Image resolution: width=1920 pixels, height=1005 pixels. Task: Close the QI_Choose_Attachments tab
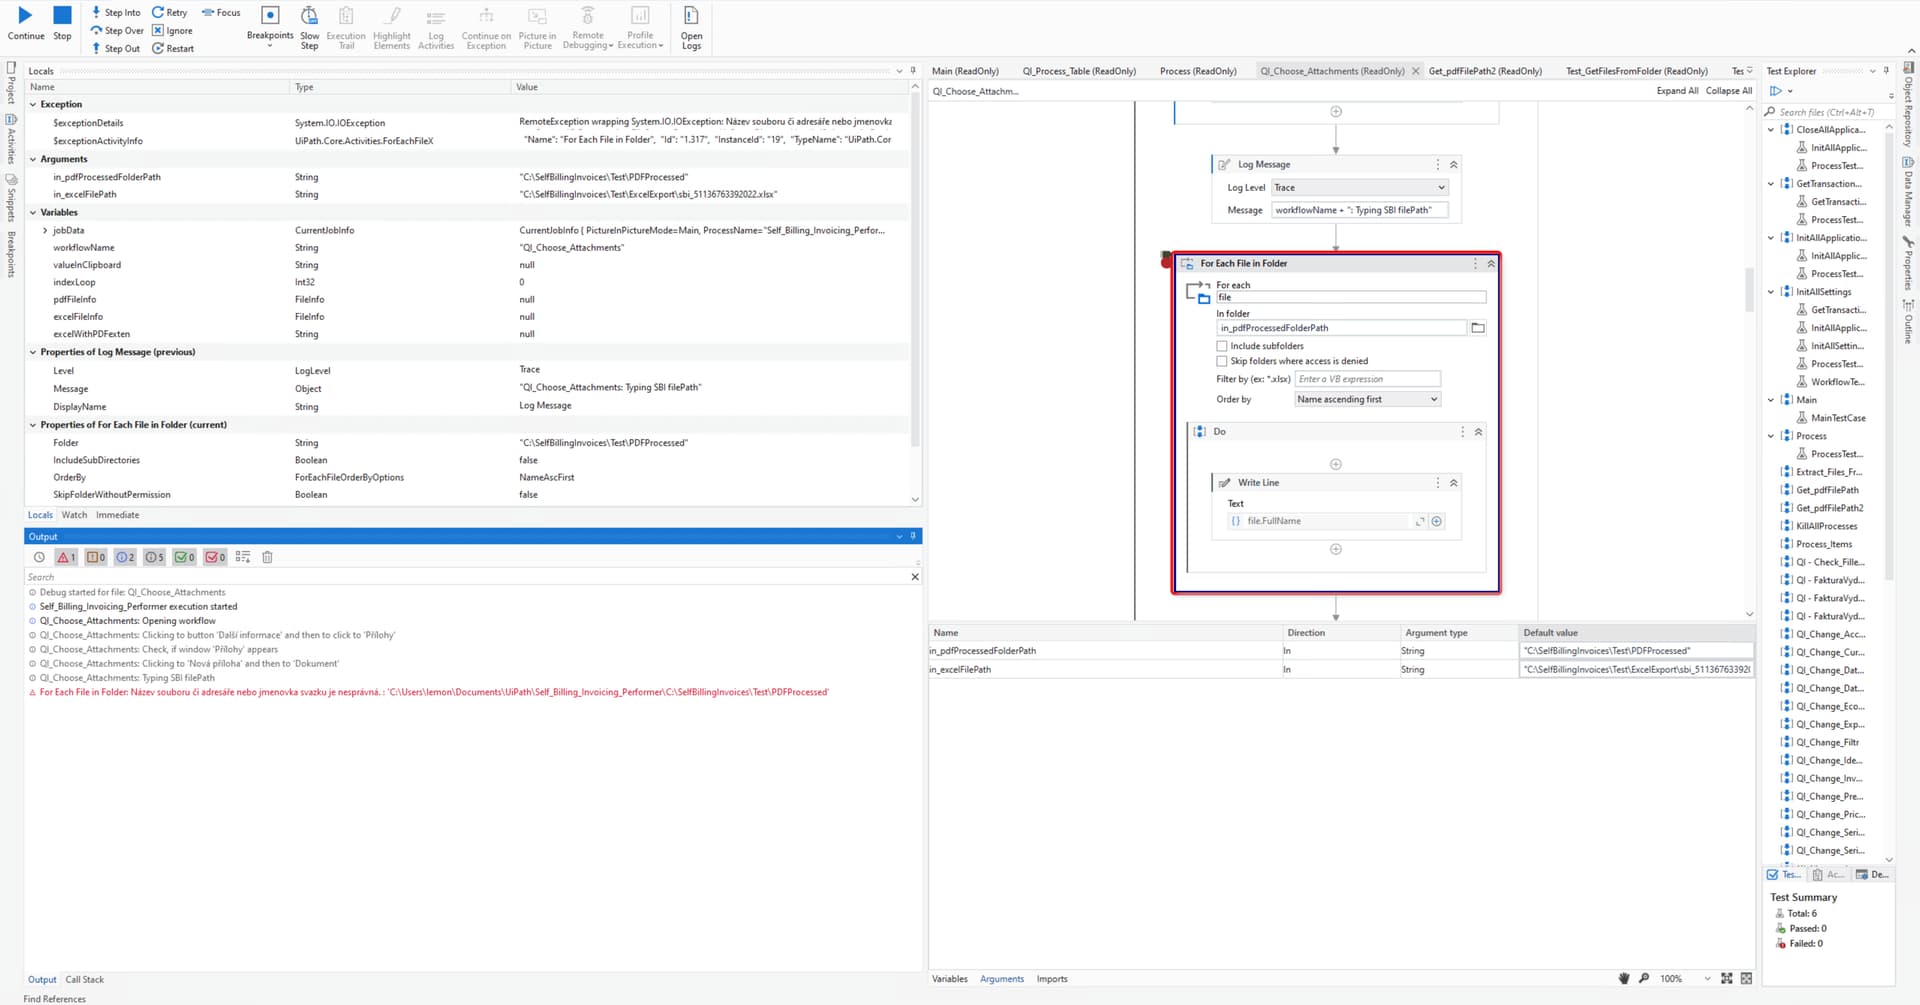1415,71
